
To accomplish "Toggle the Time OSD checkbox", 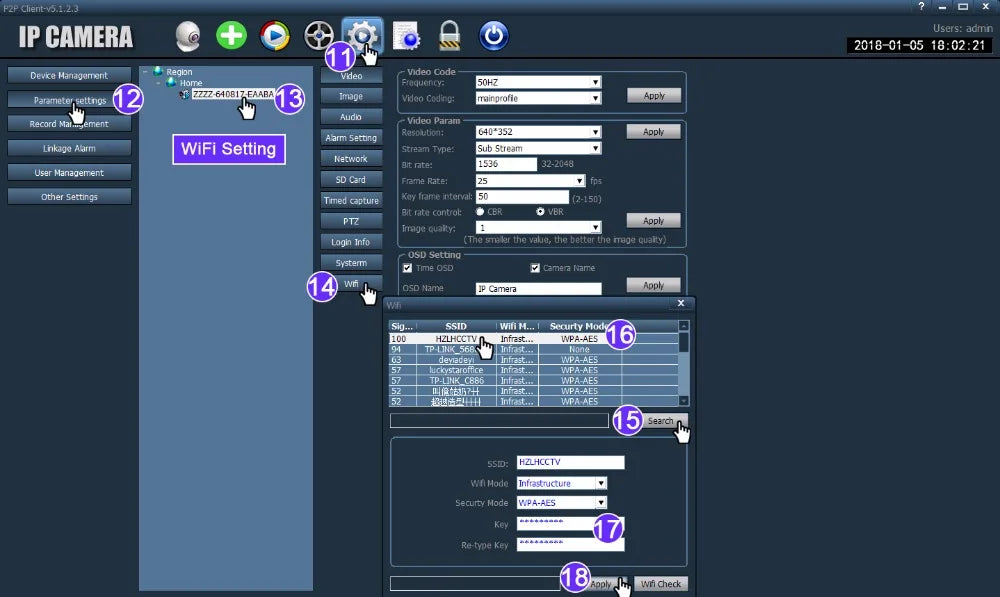I will 408,268.
